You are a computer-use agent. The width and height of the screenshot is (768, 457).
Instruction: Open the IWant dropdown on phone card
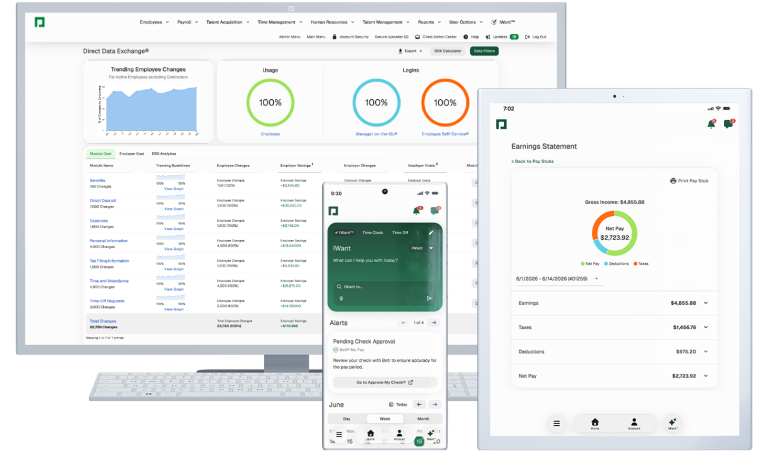pyautogui.click(x=422, y=248)
